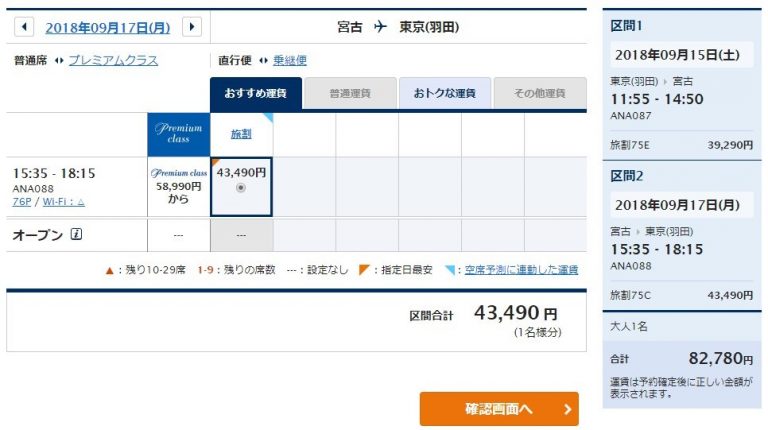This screenshot has width=768, height=430.
Task: Click the airplane icon between 宮古 and 東京
Action: (x=380, y=26)
